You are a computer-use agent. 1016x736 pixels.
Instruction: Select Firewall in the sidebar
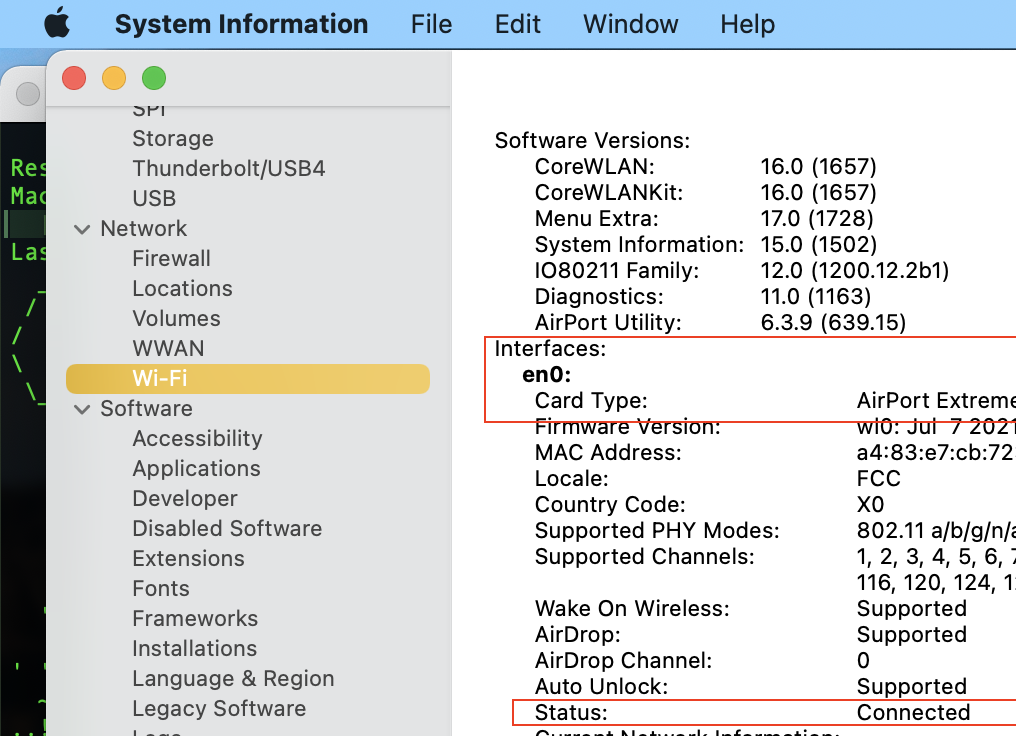[171, 258]
